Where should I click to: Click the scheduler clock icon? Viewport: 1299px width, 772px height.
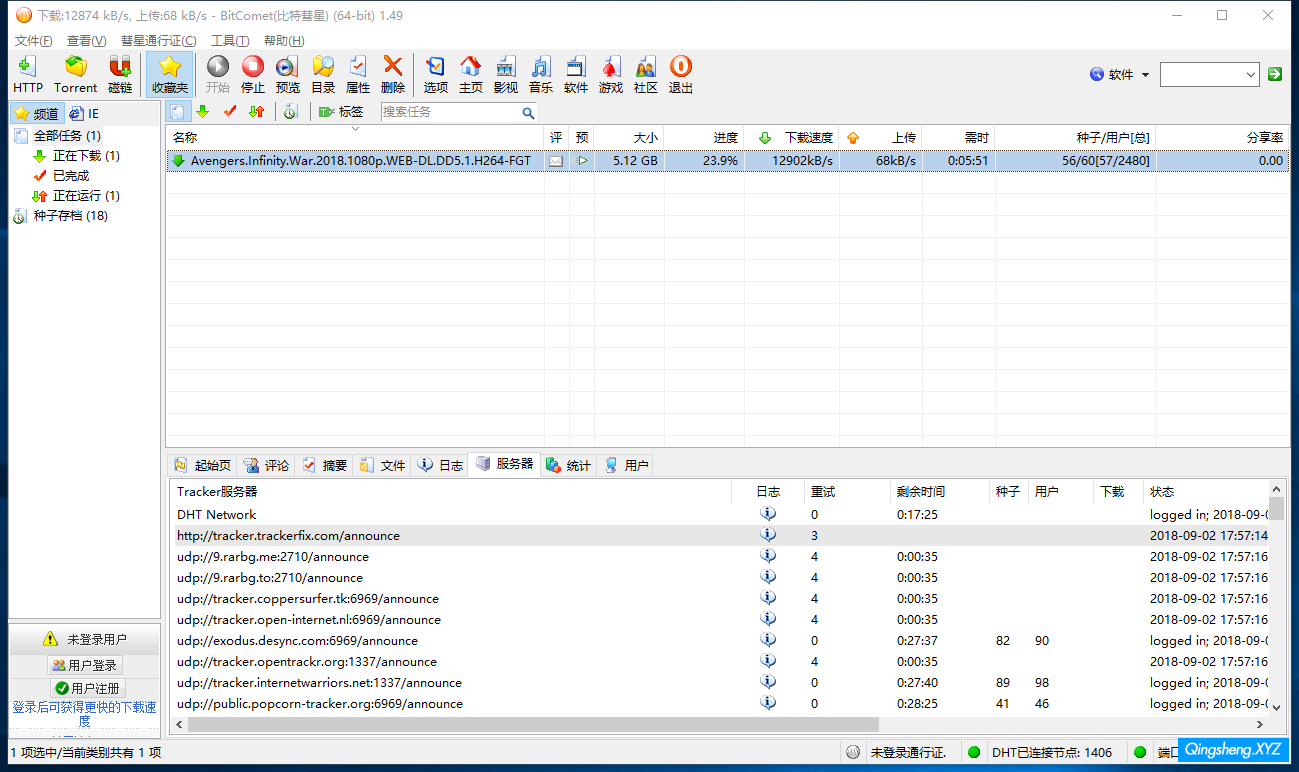coord(290,112)
